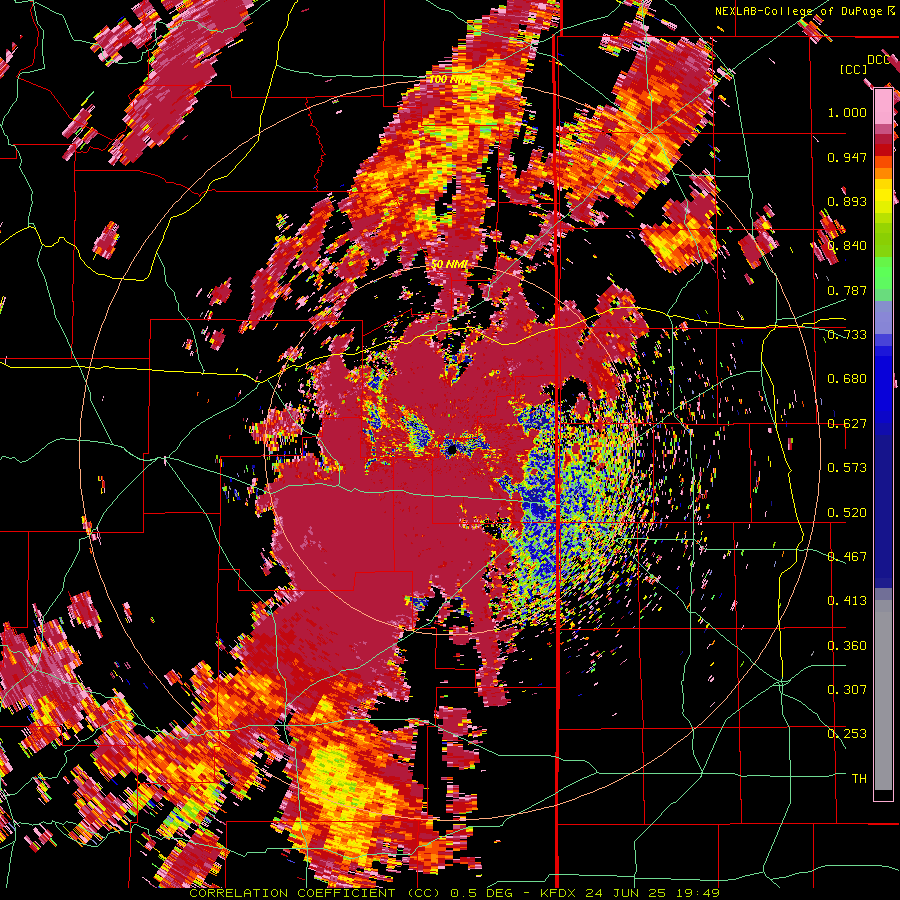Click the 0.787 legend value
900x900 pixels.
(x=847, y=290)
